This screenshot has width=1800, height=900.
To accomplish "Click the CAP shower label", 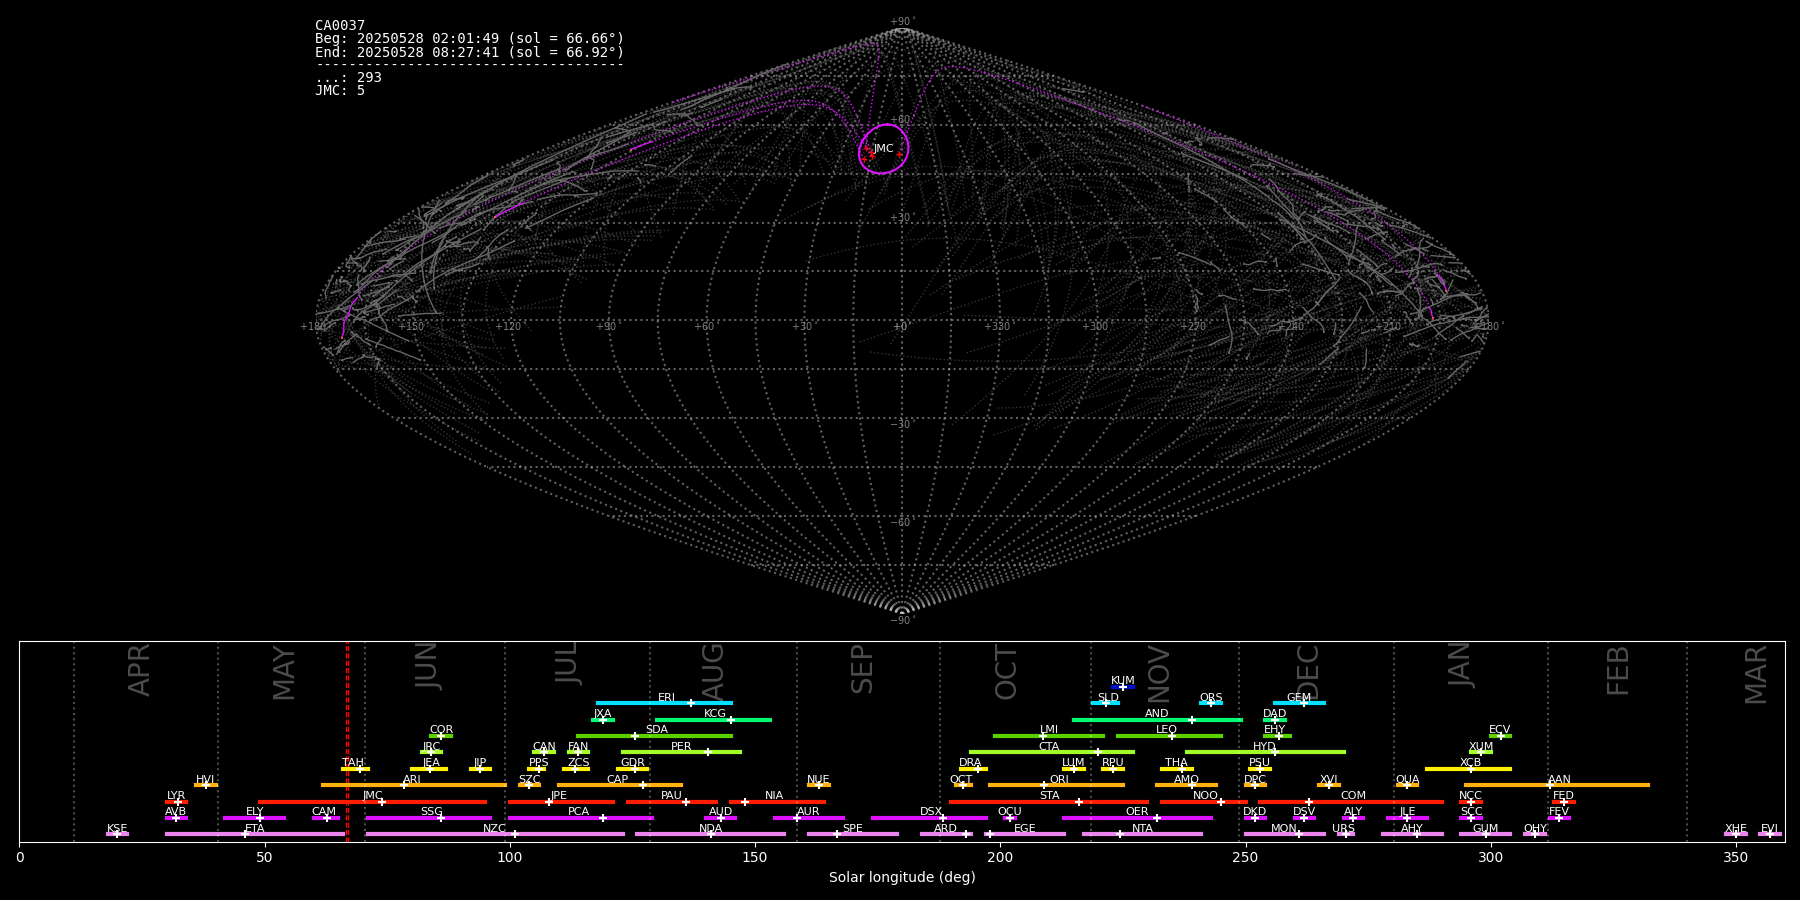I will coord(618,780).
